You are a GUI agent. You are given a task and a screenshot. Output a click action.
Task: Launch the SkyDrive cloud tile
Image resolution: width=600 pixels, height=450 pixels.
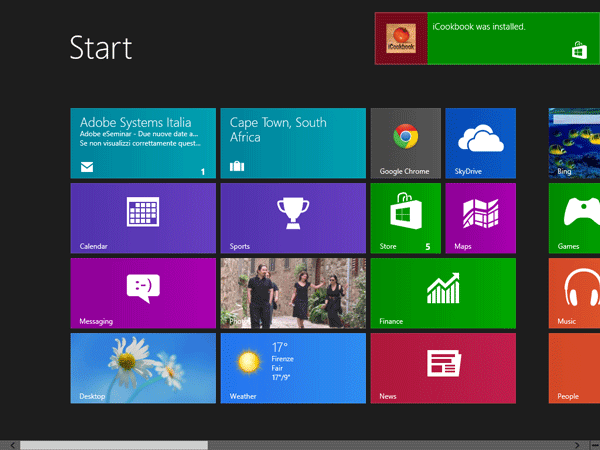pyautogui.click(x=480, y=143)
